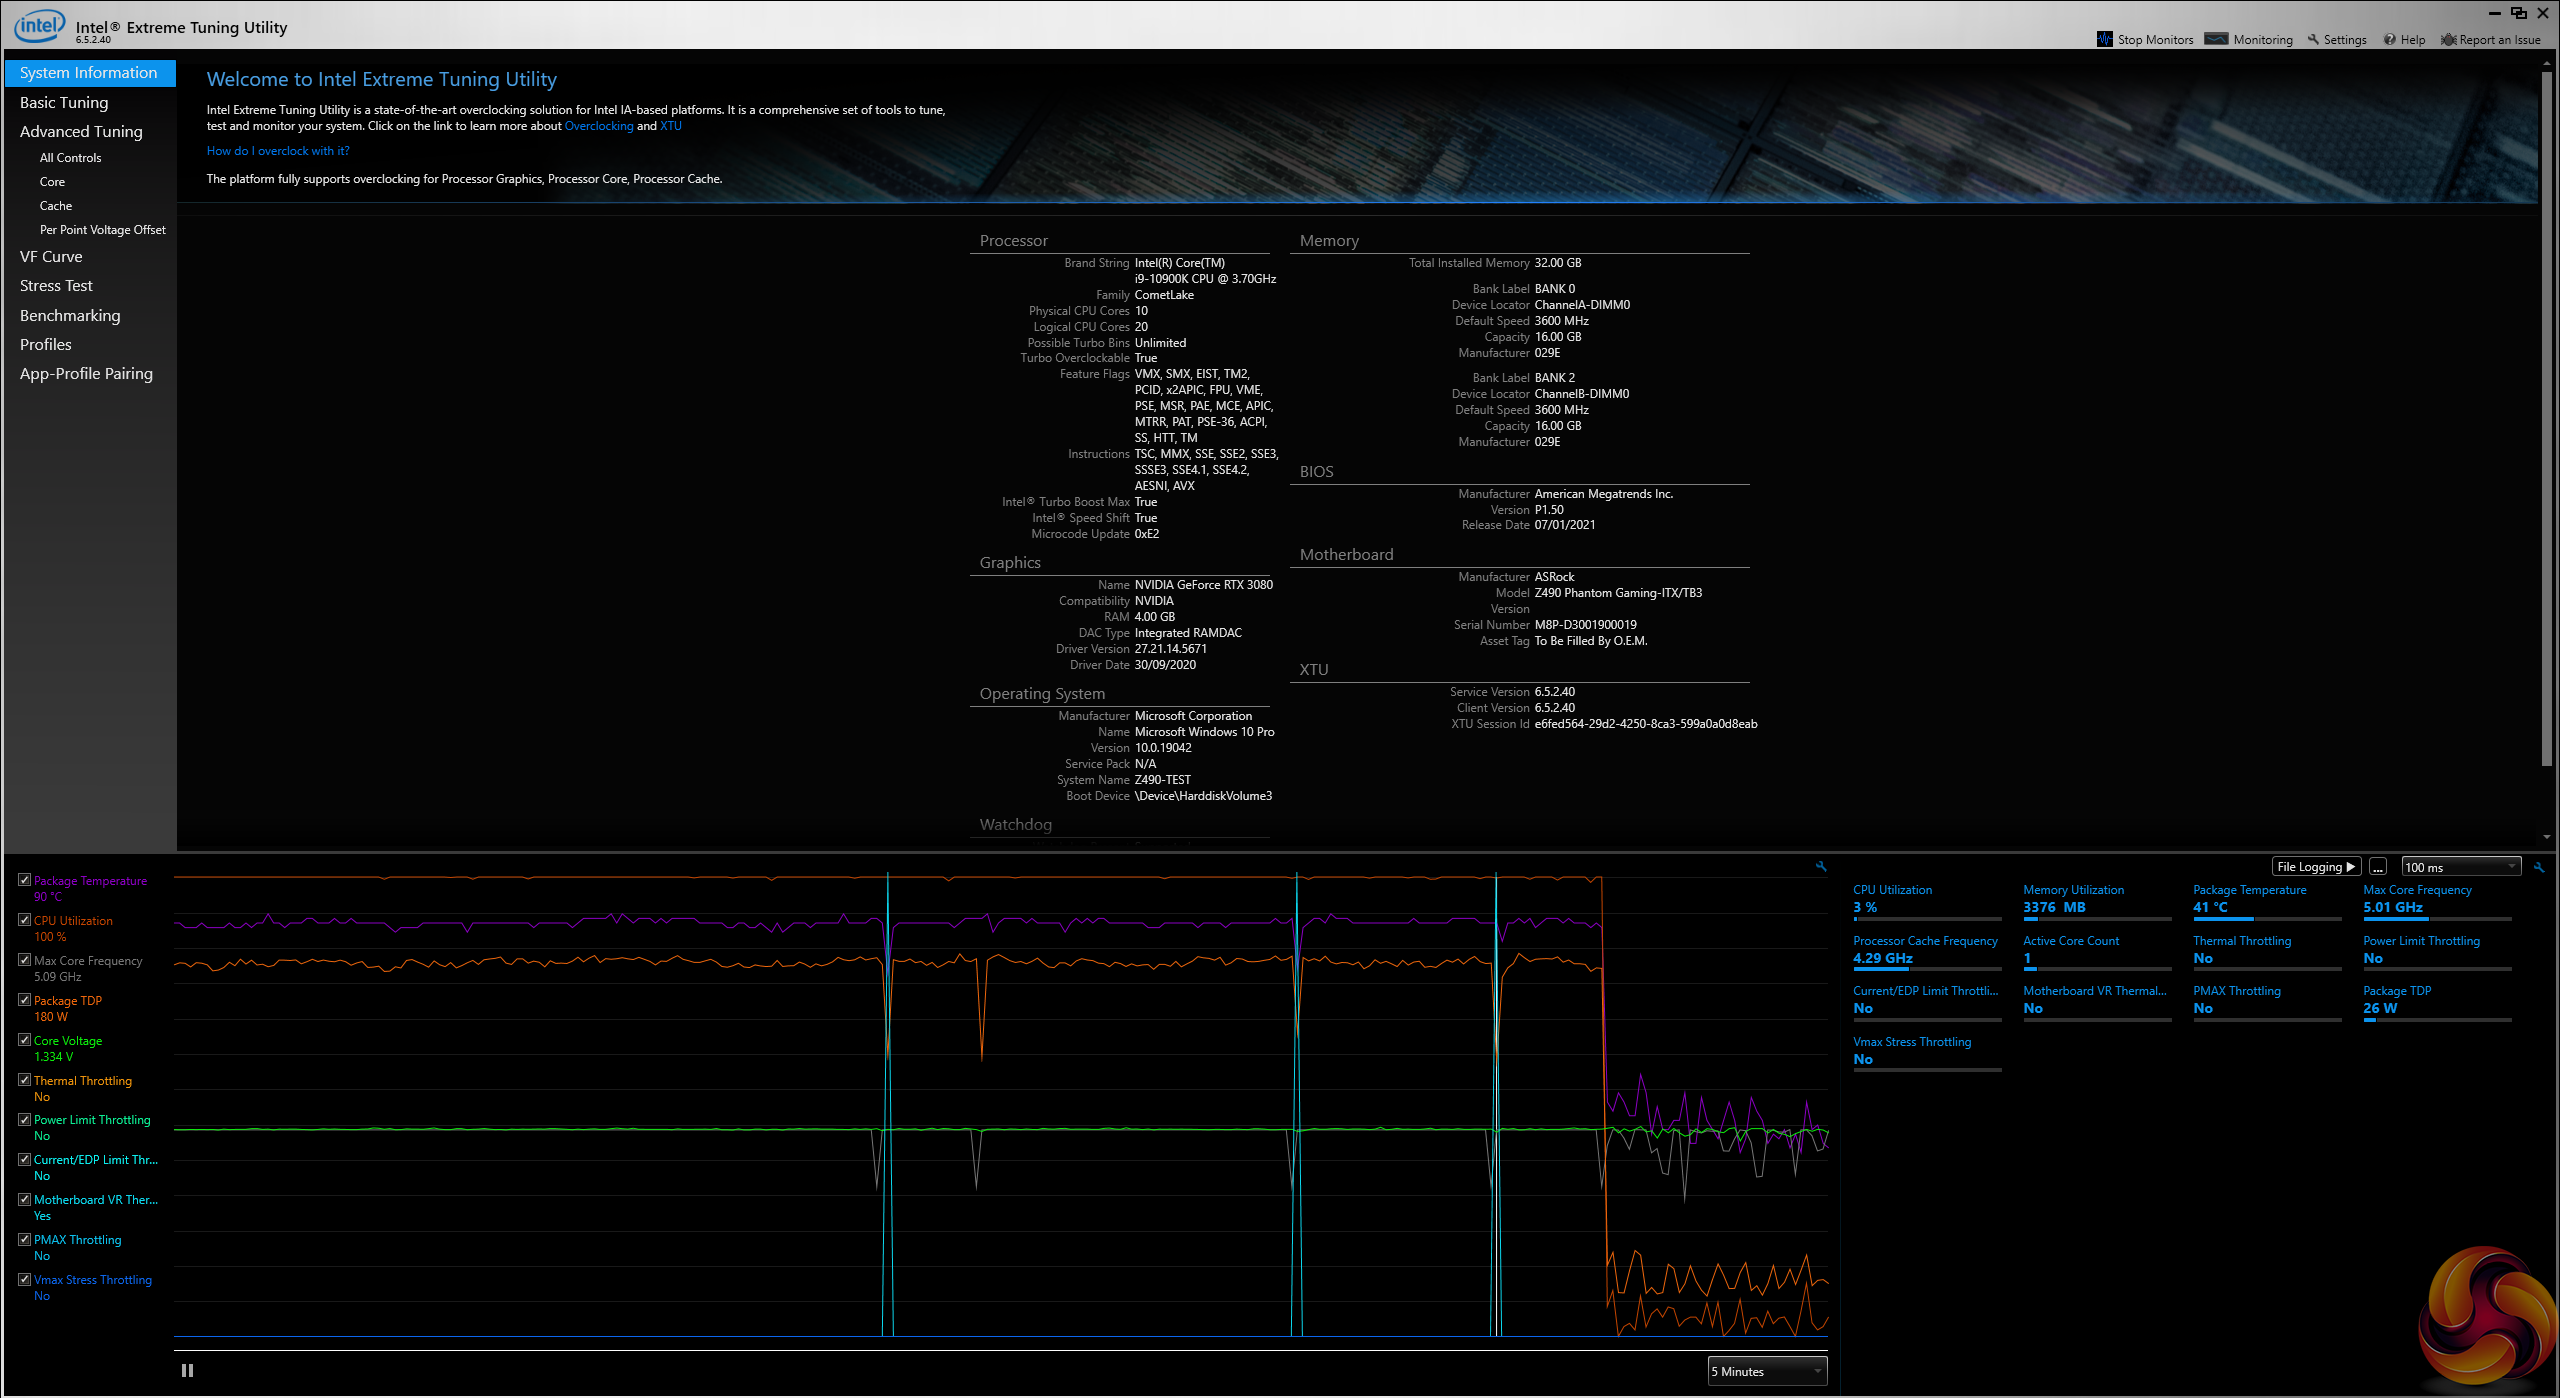Screen dimensions: 2560x1398
Task: Uncheck the Package Temperature checkbox
Action: pos(24,880)
